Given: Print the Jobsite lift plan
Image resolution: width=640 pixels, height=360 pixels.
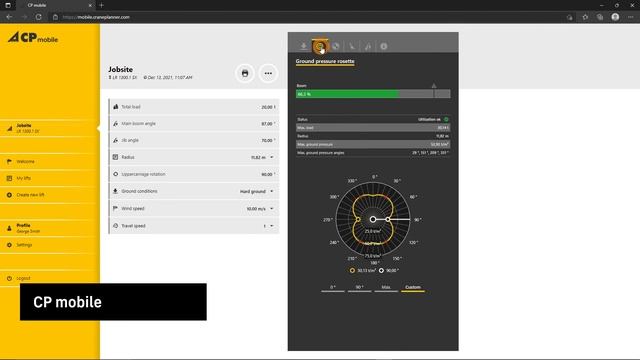Looking at the screenshot, I should pos(245,73).
